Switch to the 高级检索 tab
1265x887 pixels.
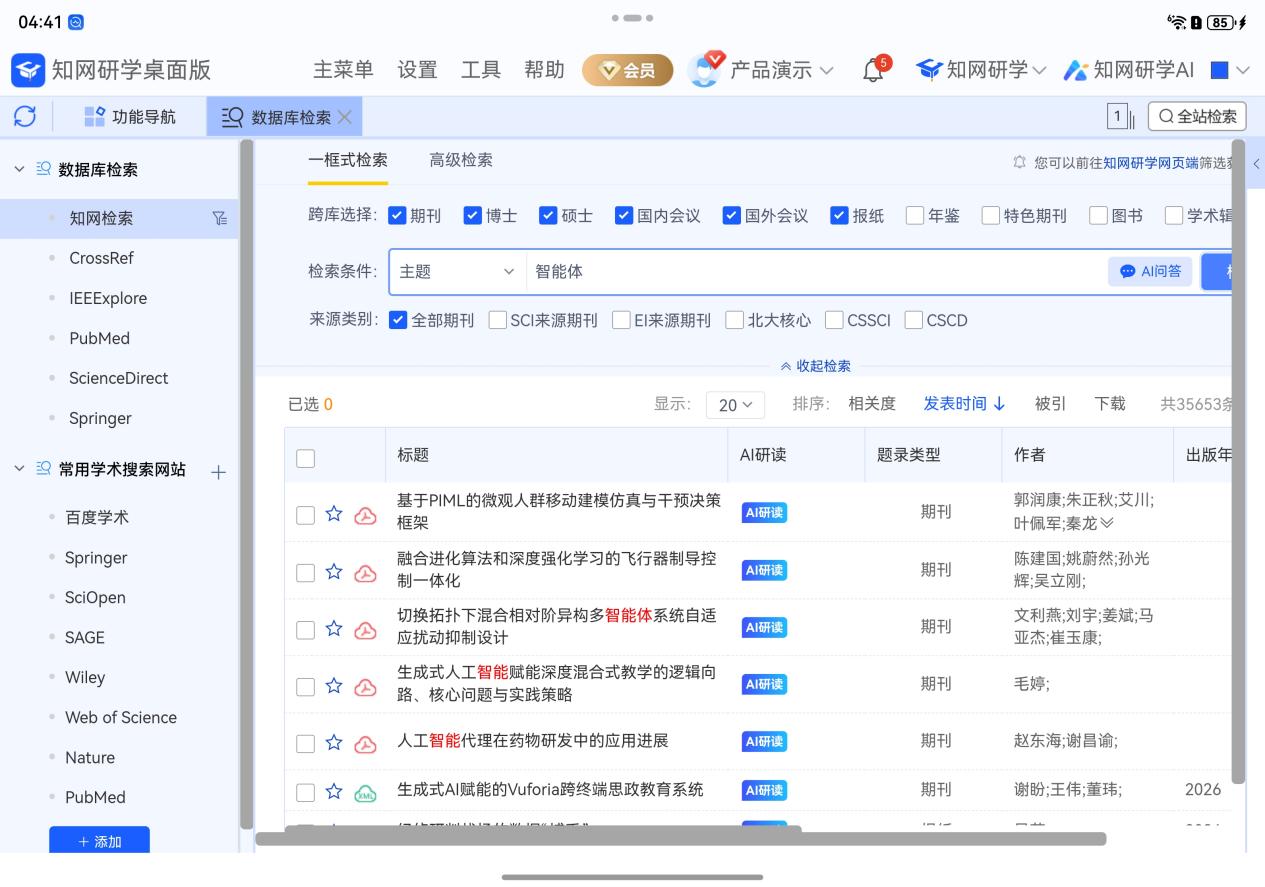click(460, 160)
